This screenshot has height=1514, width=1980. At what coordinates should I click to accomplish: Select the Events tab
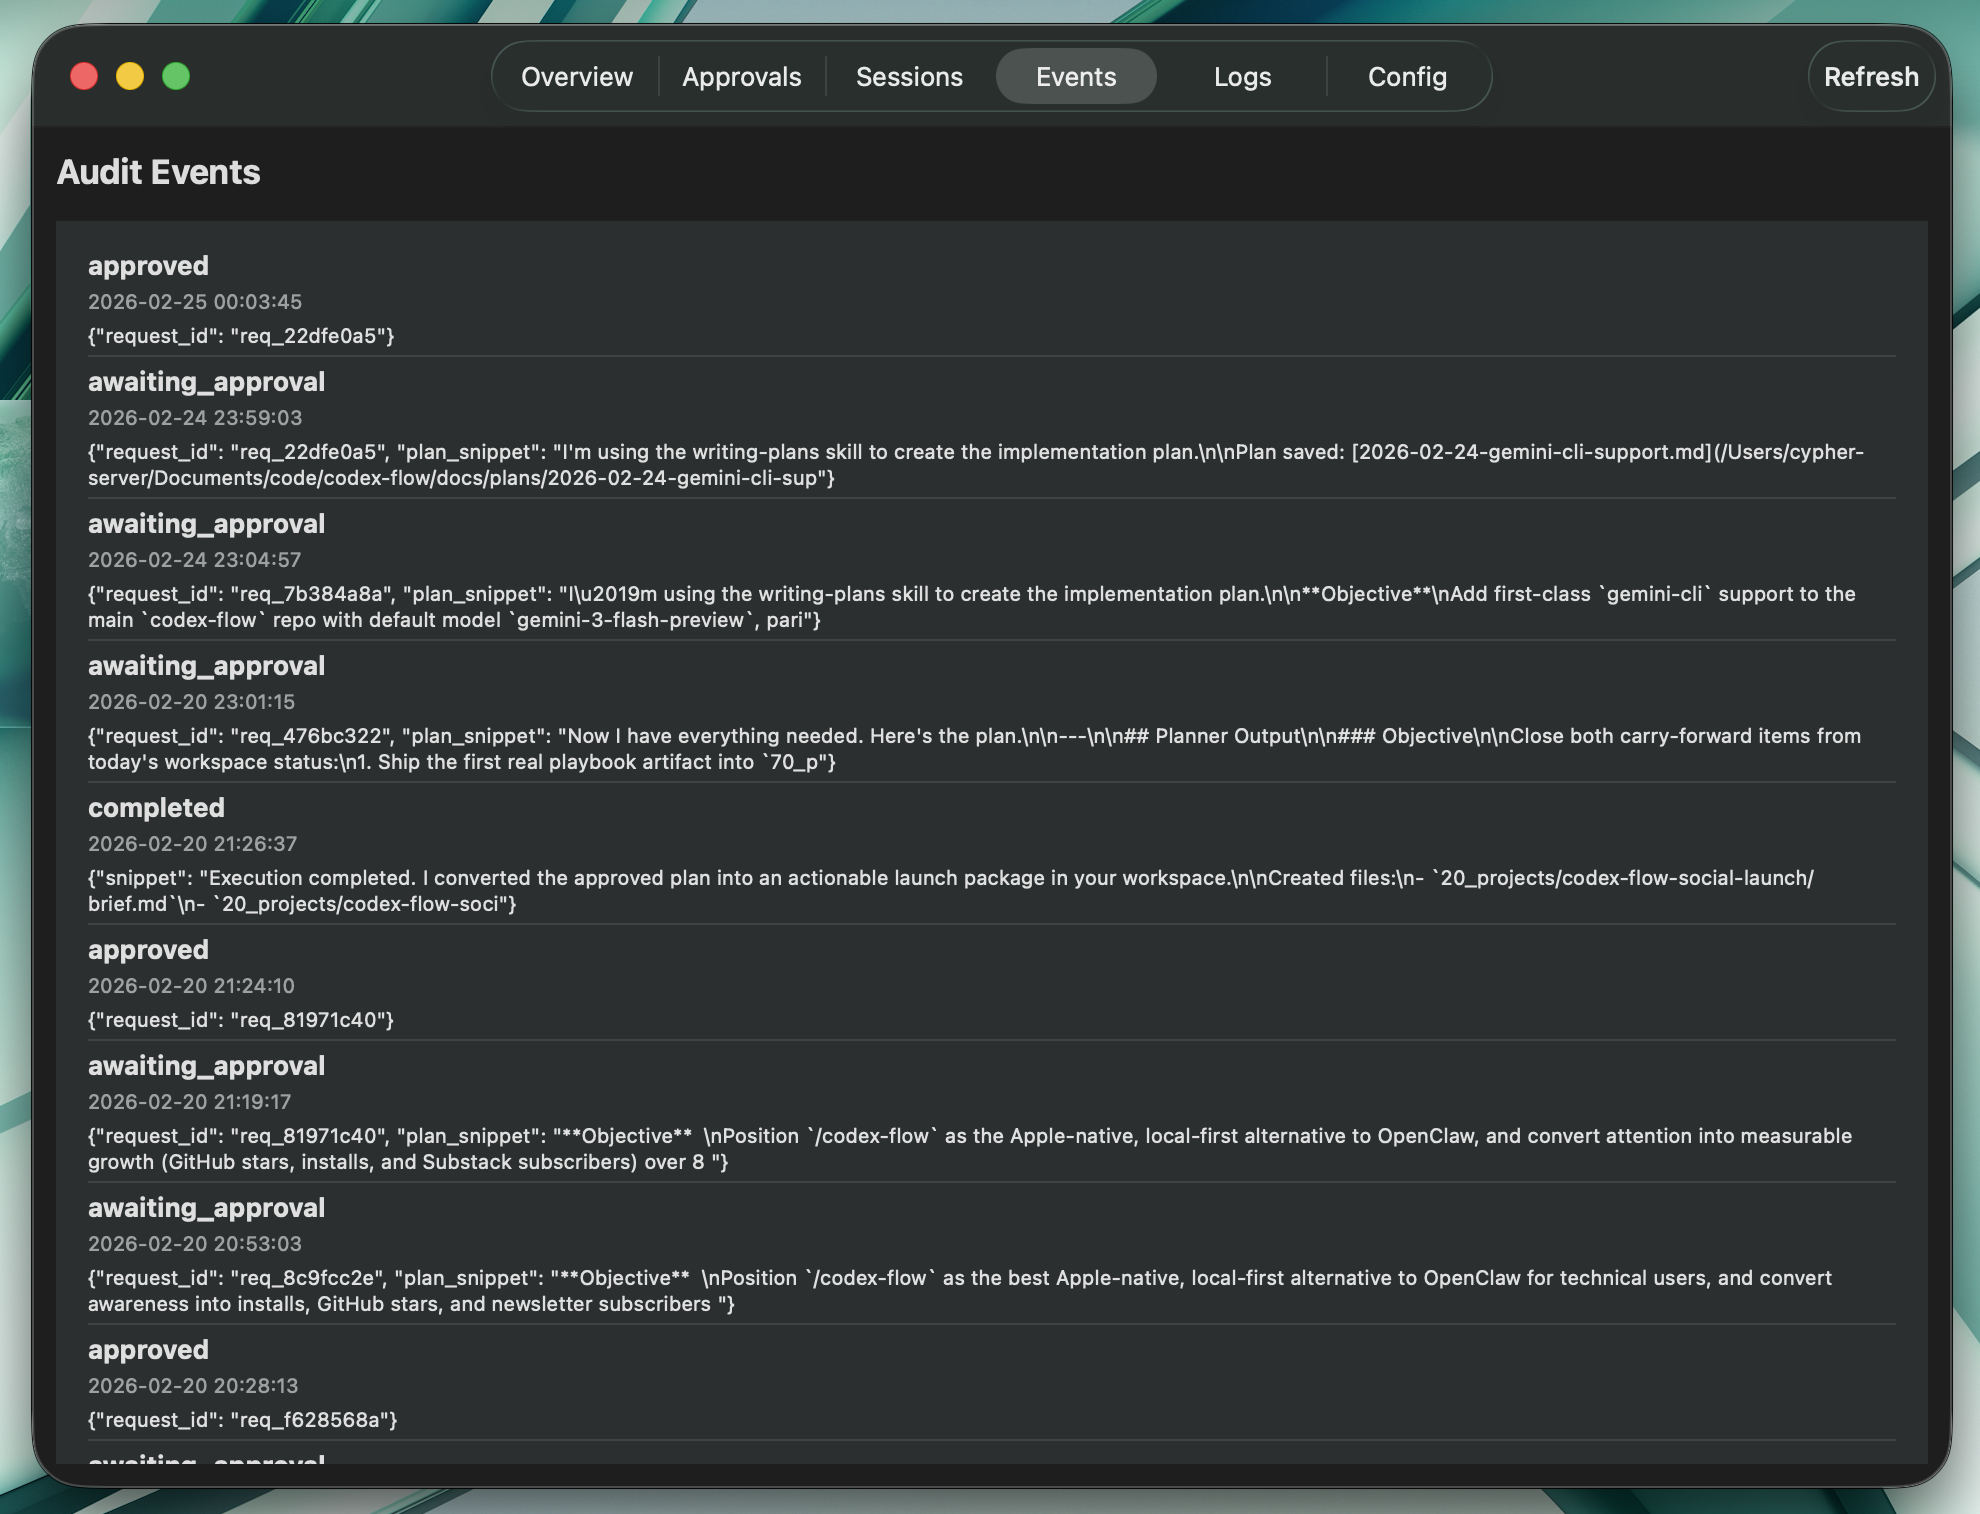coord(1075,76)
